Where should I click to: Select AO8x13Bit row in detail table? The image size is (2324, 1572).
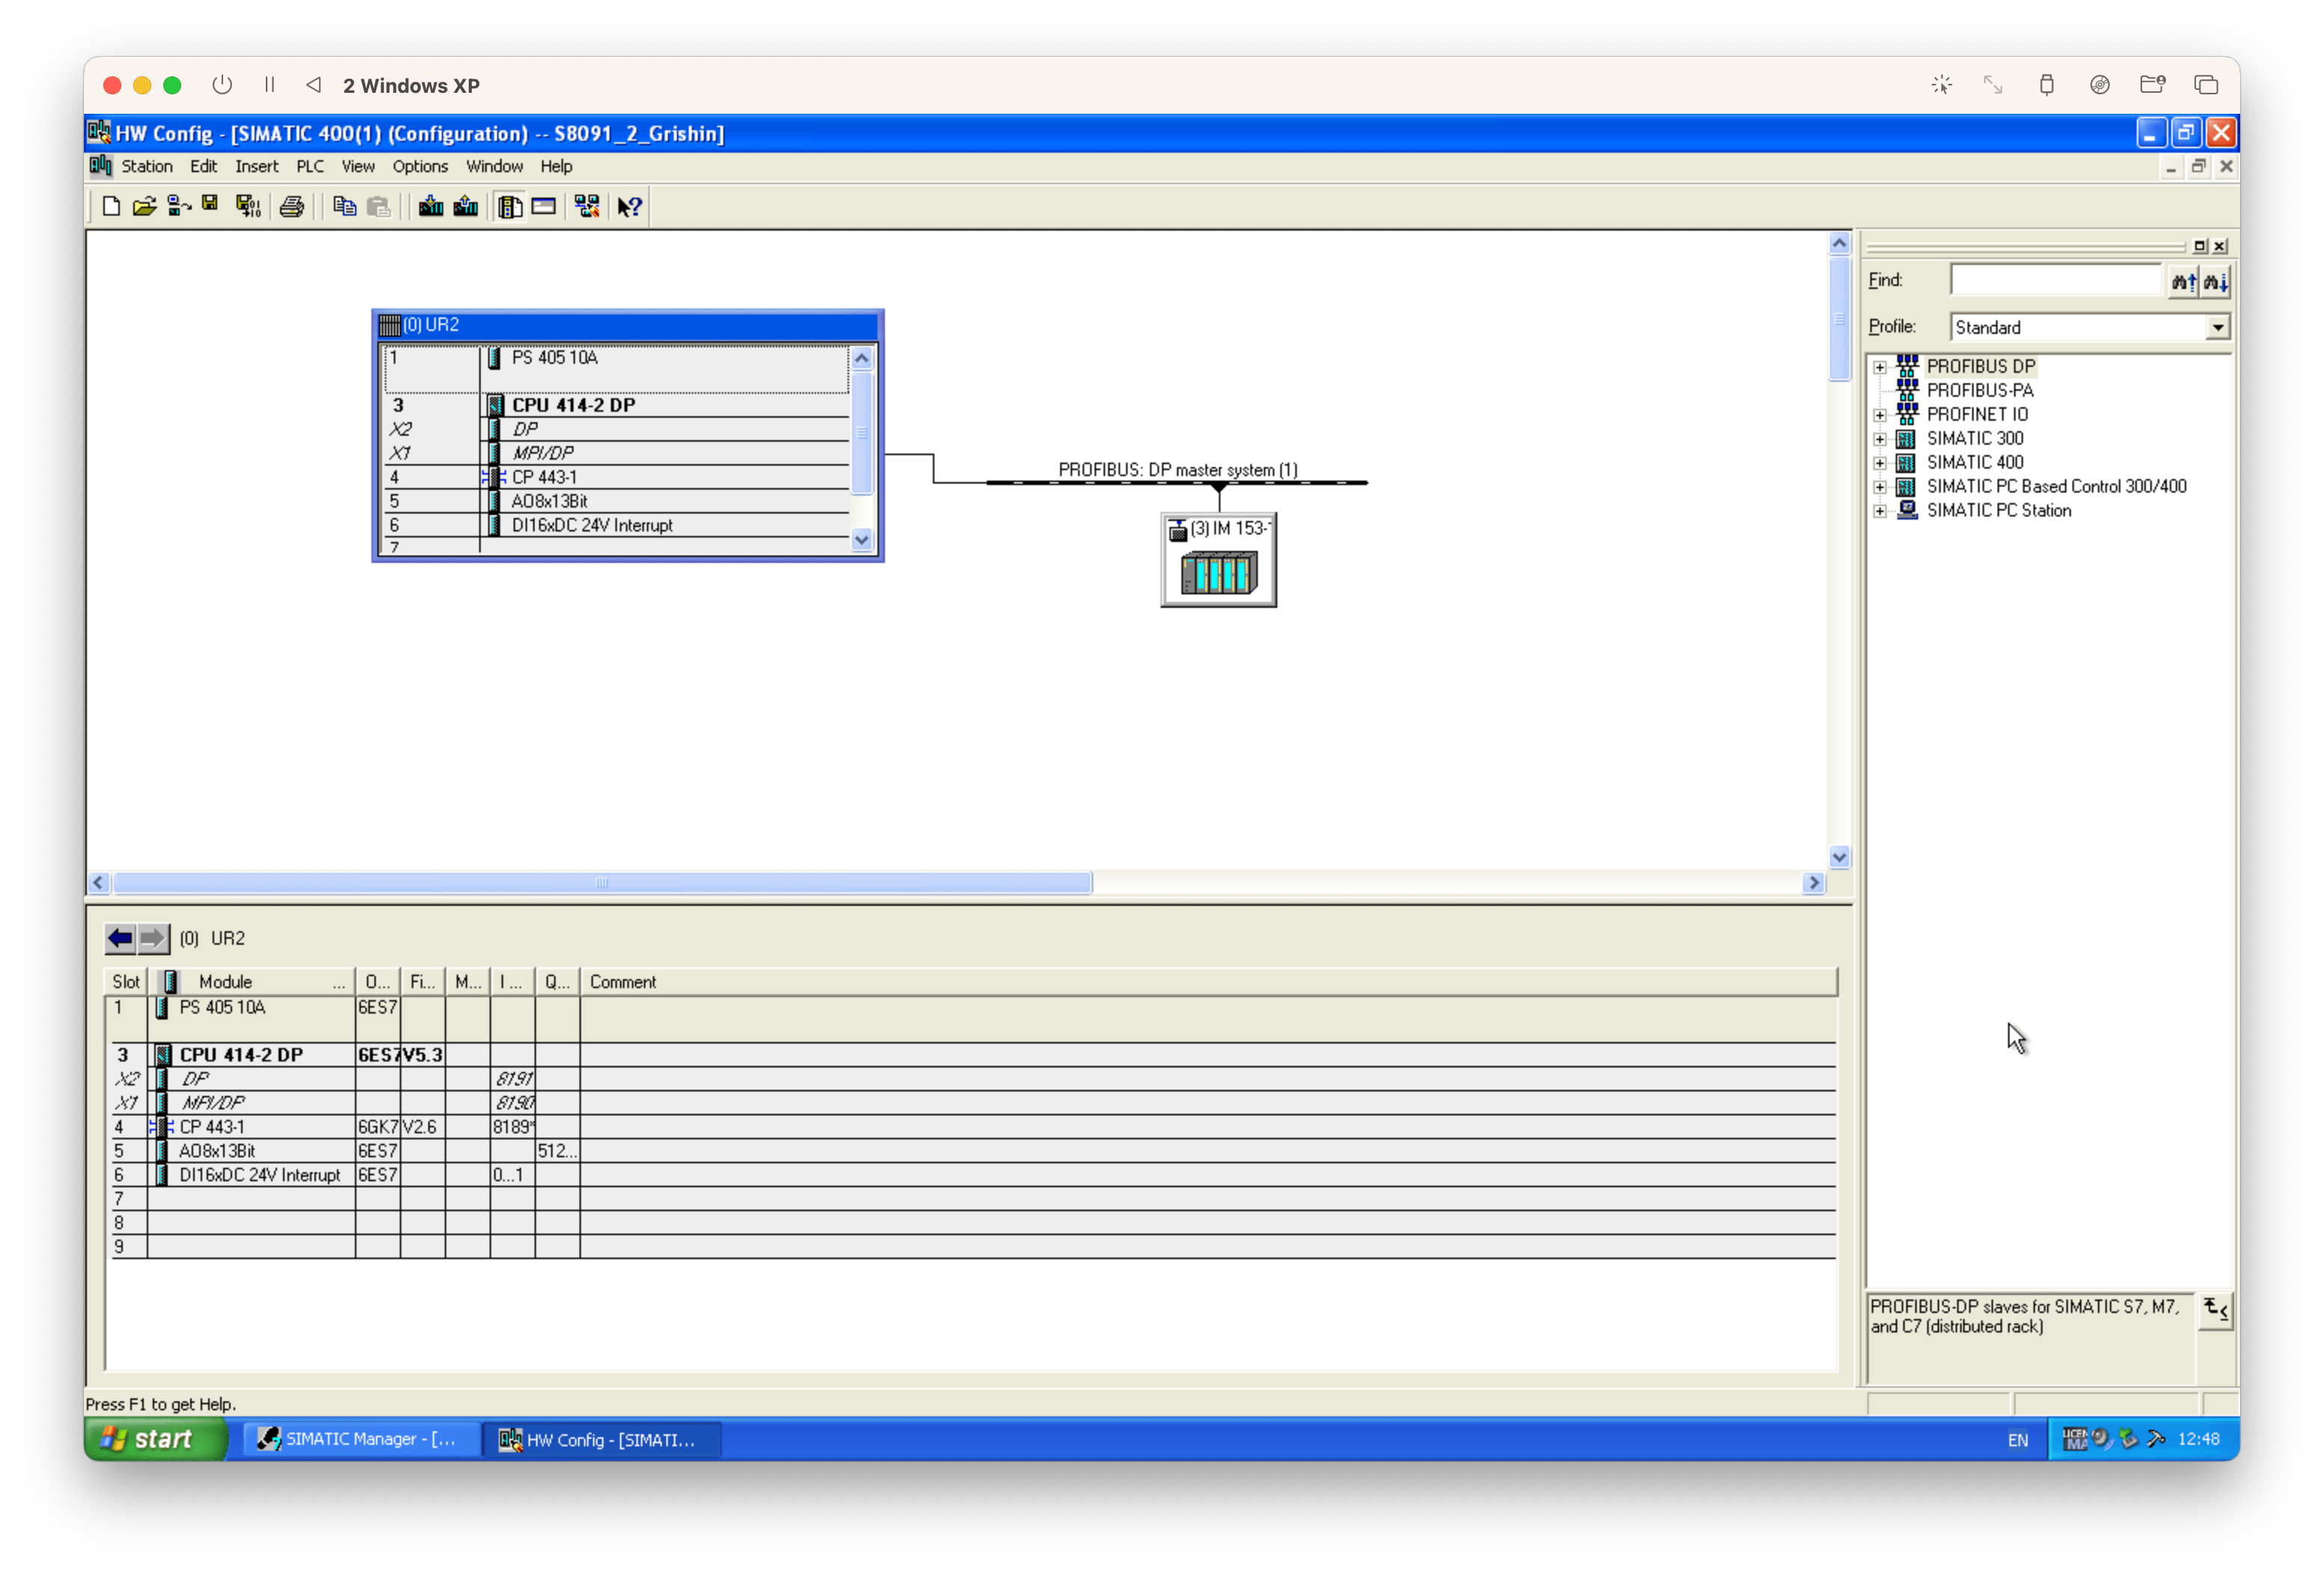970,1151
